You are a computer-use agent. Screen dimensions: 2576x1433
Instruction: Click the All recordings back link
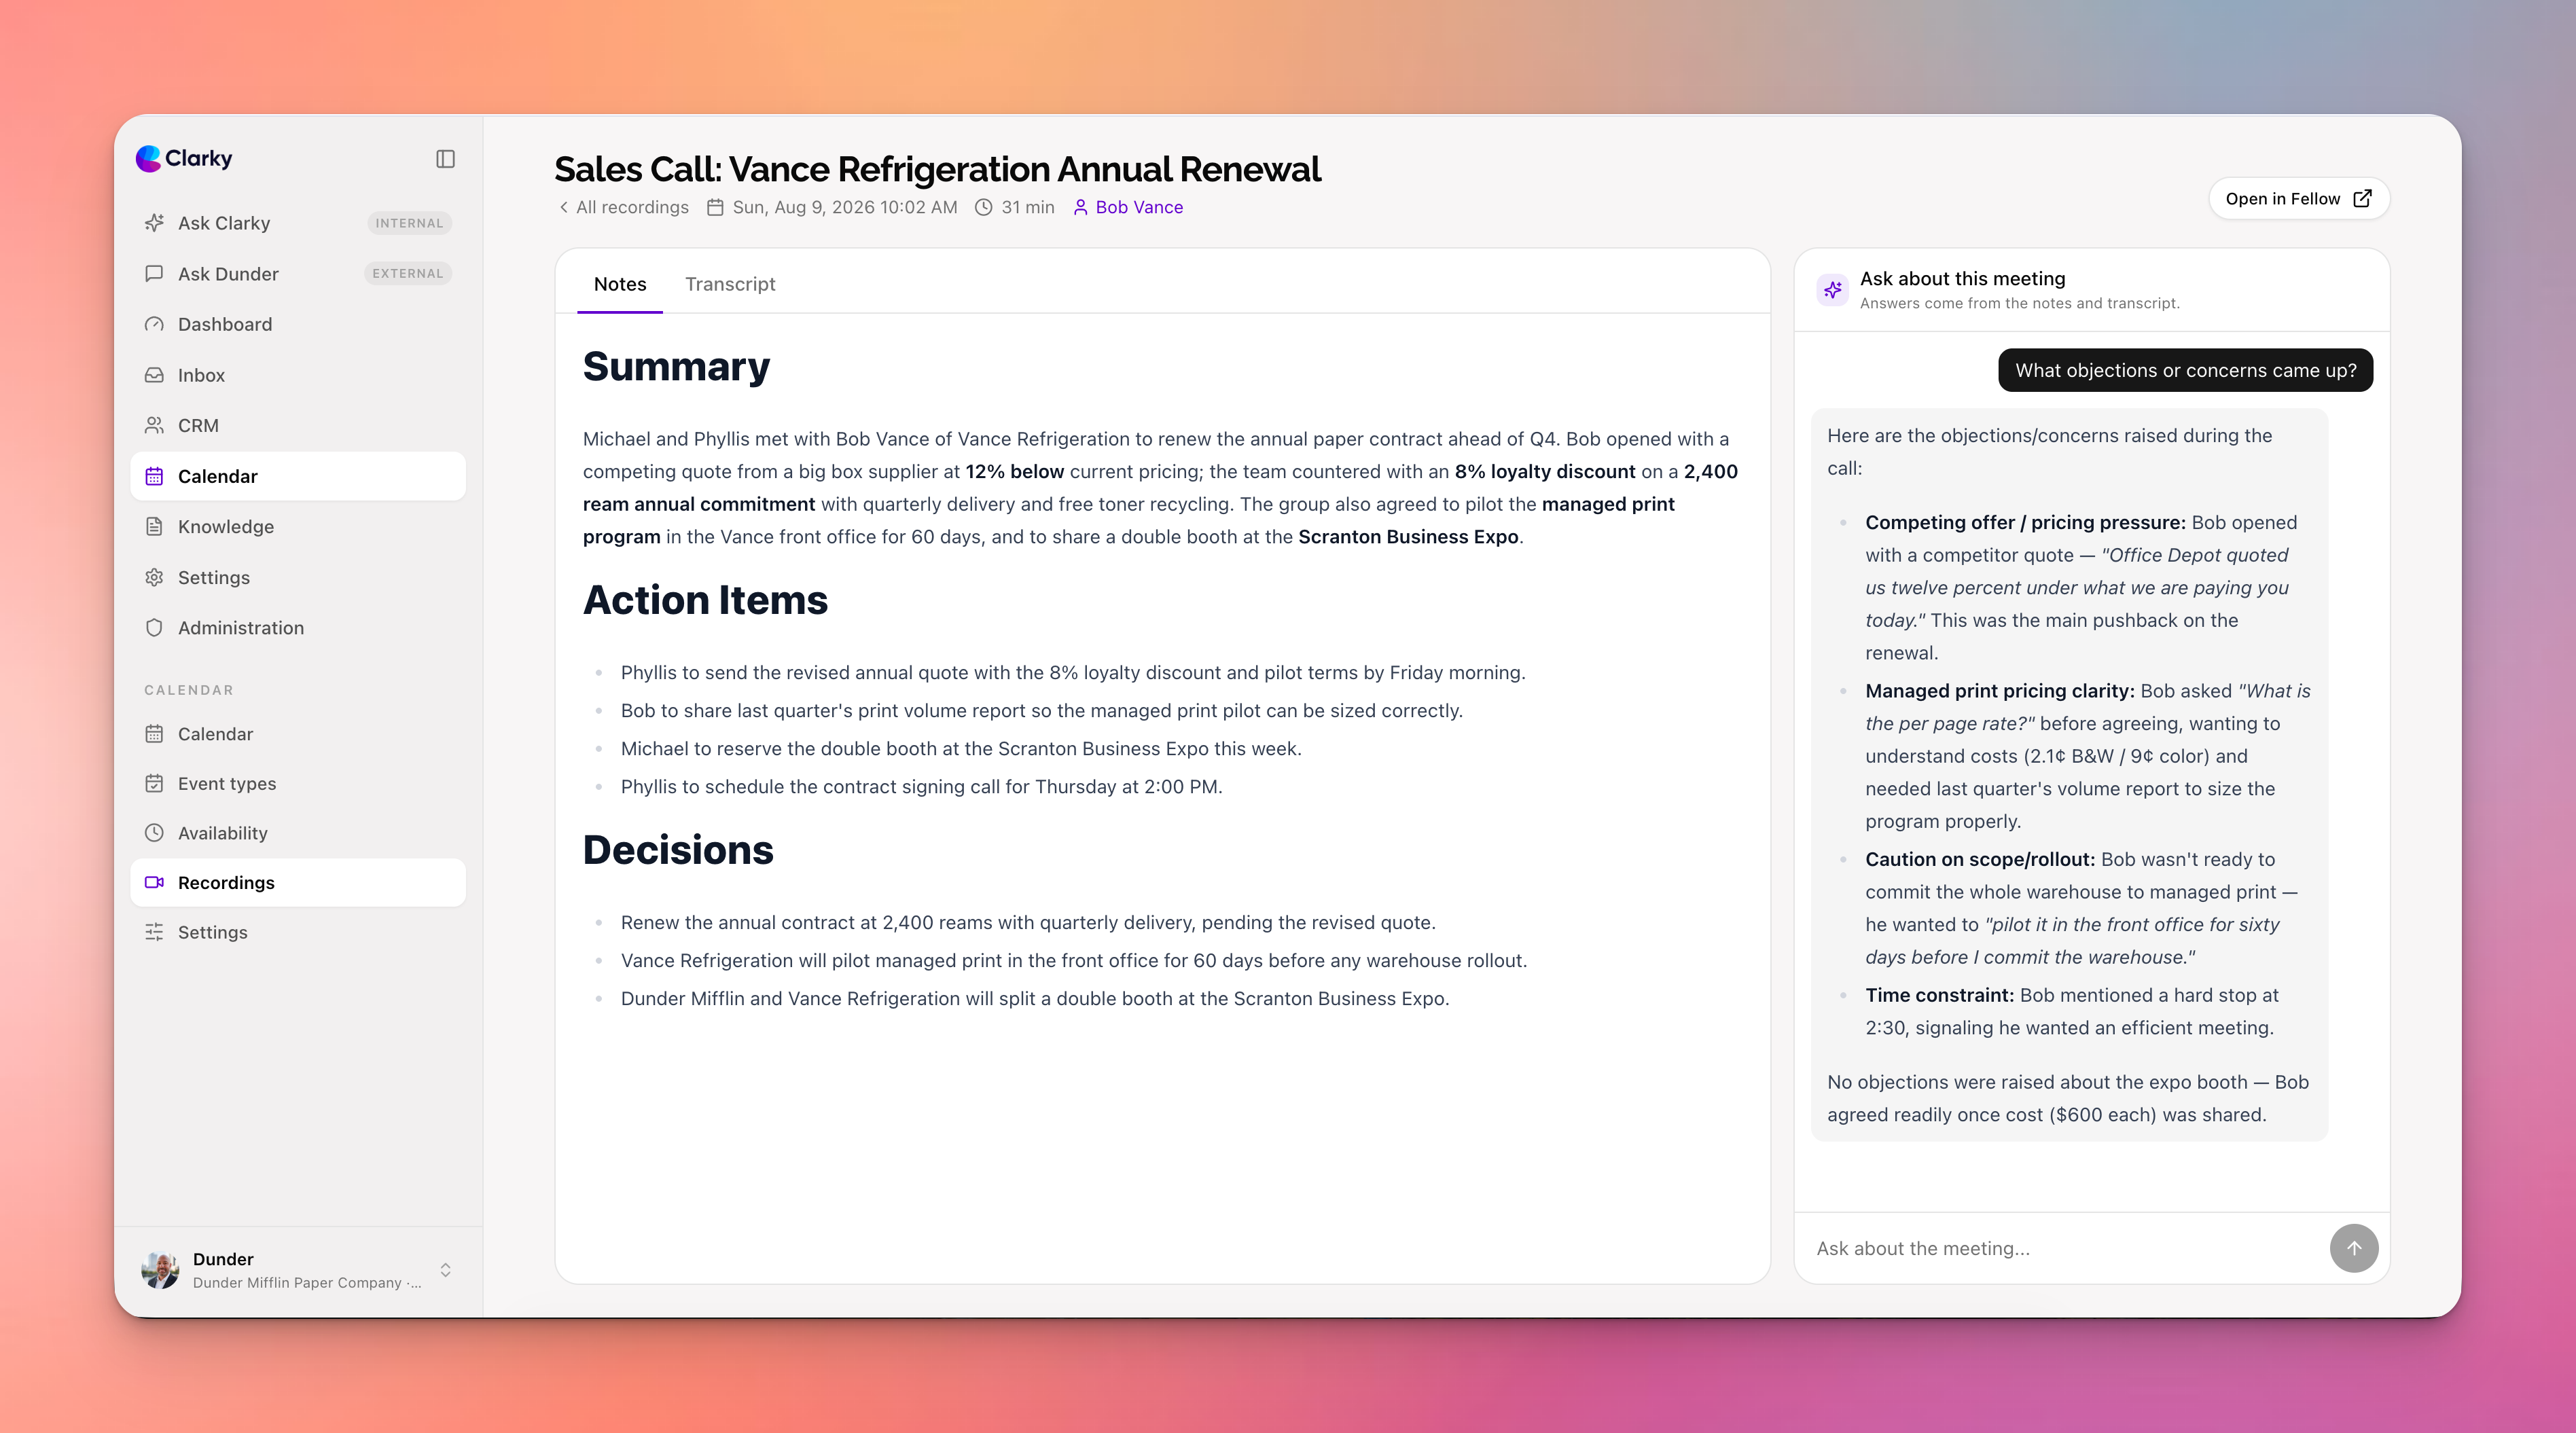(x=623, y=207)
